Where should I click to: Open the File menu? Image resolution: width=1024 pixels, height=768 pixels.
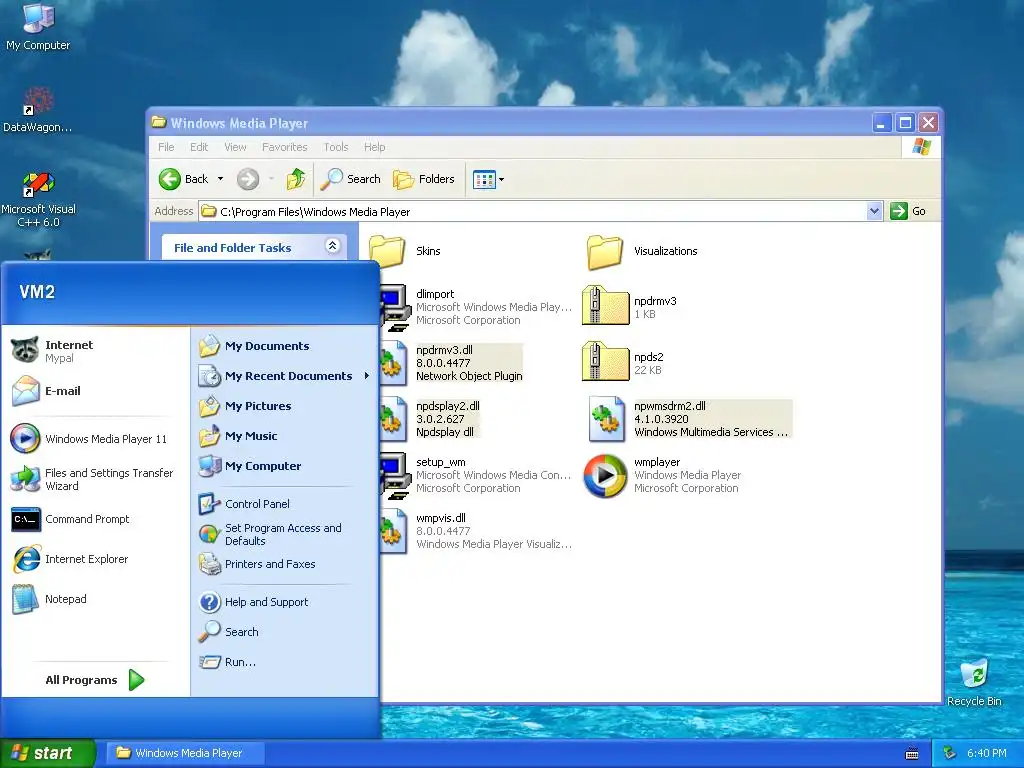click(x=166, y=147)
